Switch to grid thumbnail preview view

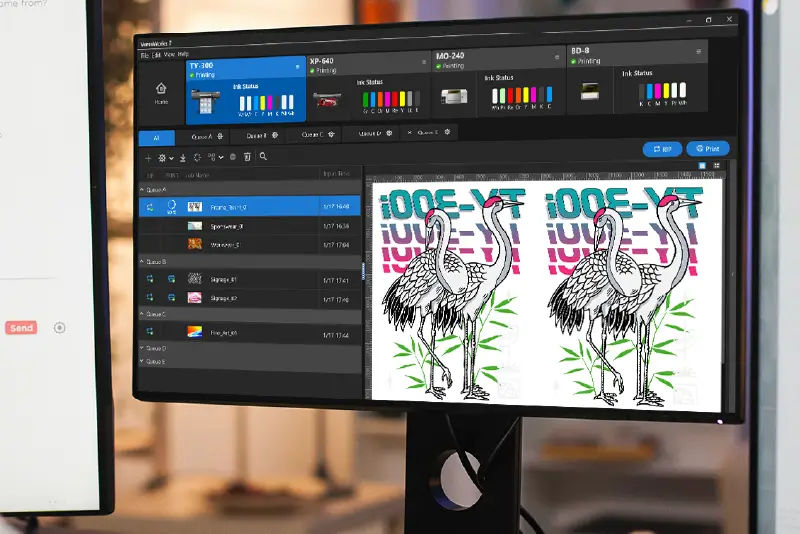tap(716, 164)
